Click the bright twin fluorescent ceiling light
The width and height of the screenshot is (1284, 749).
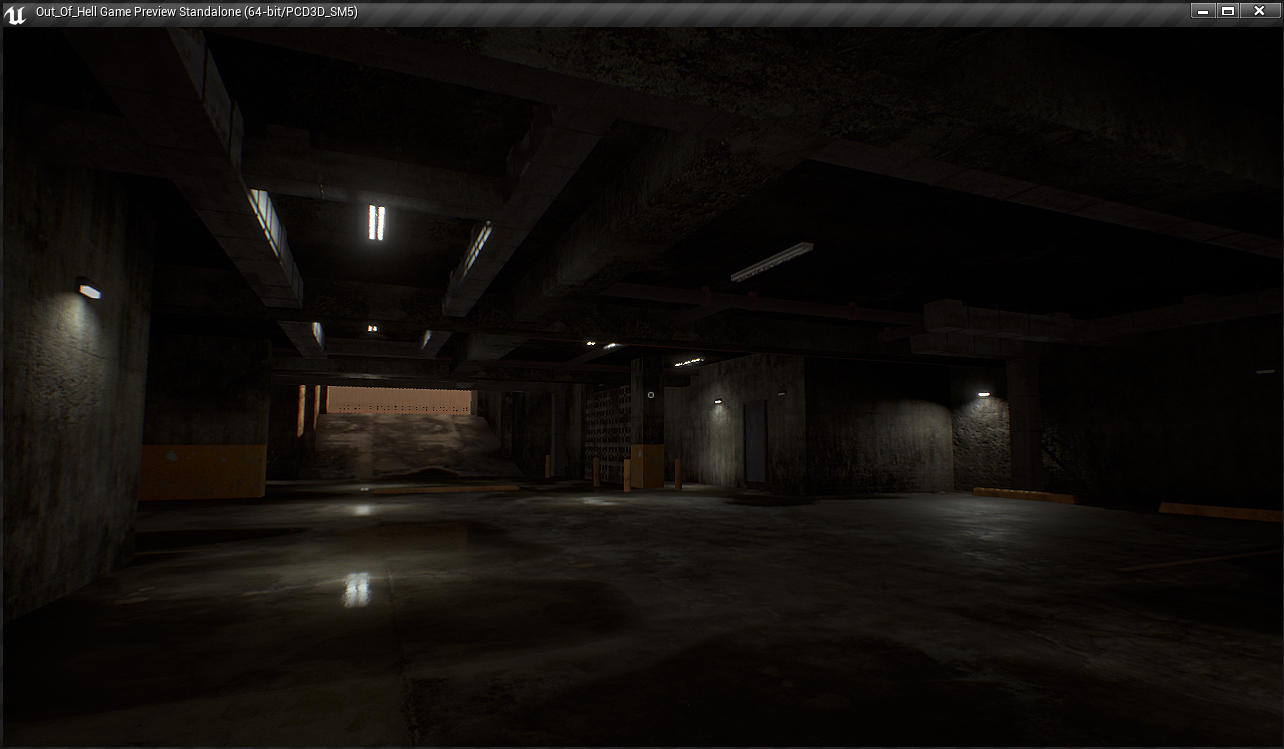pyautogui.click(x=376, y=222)
